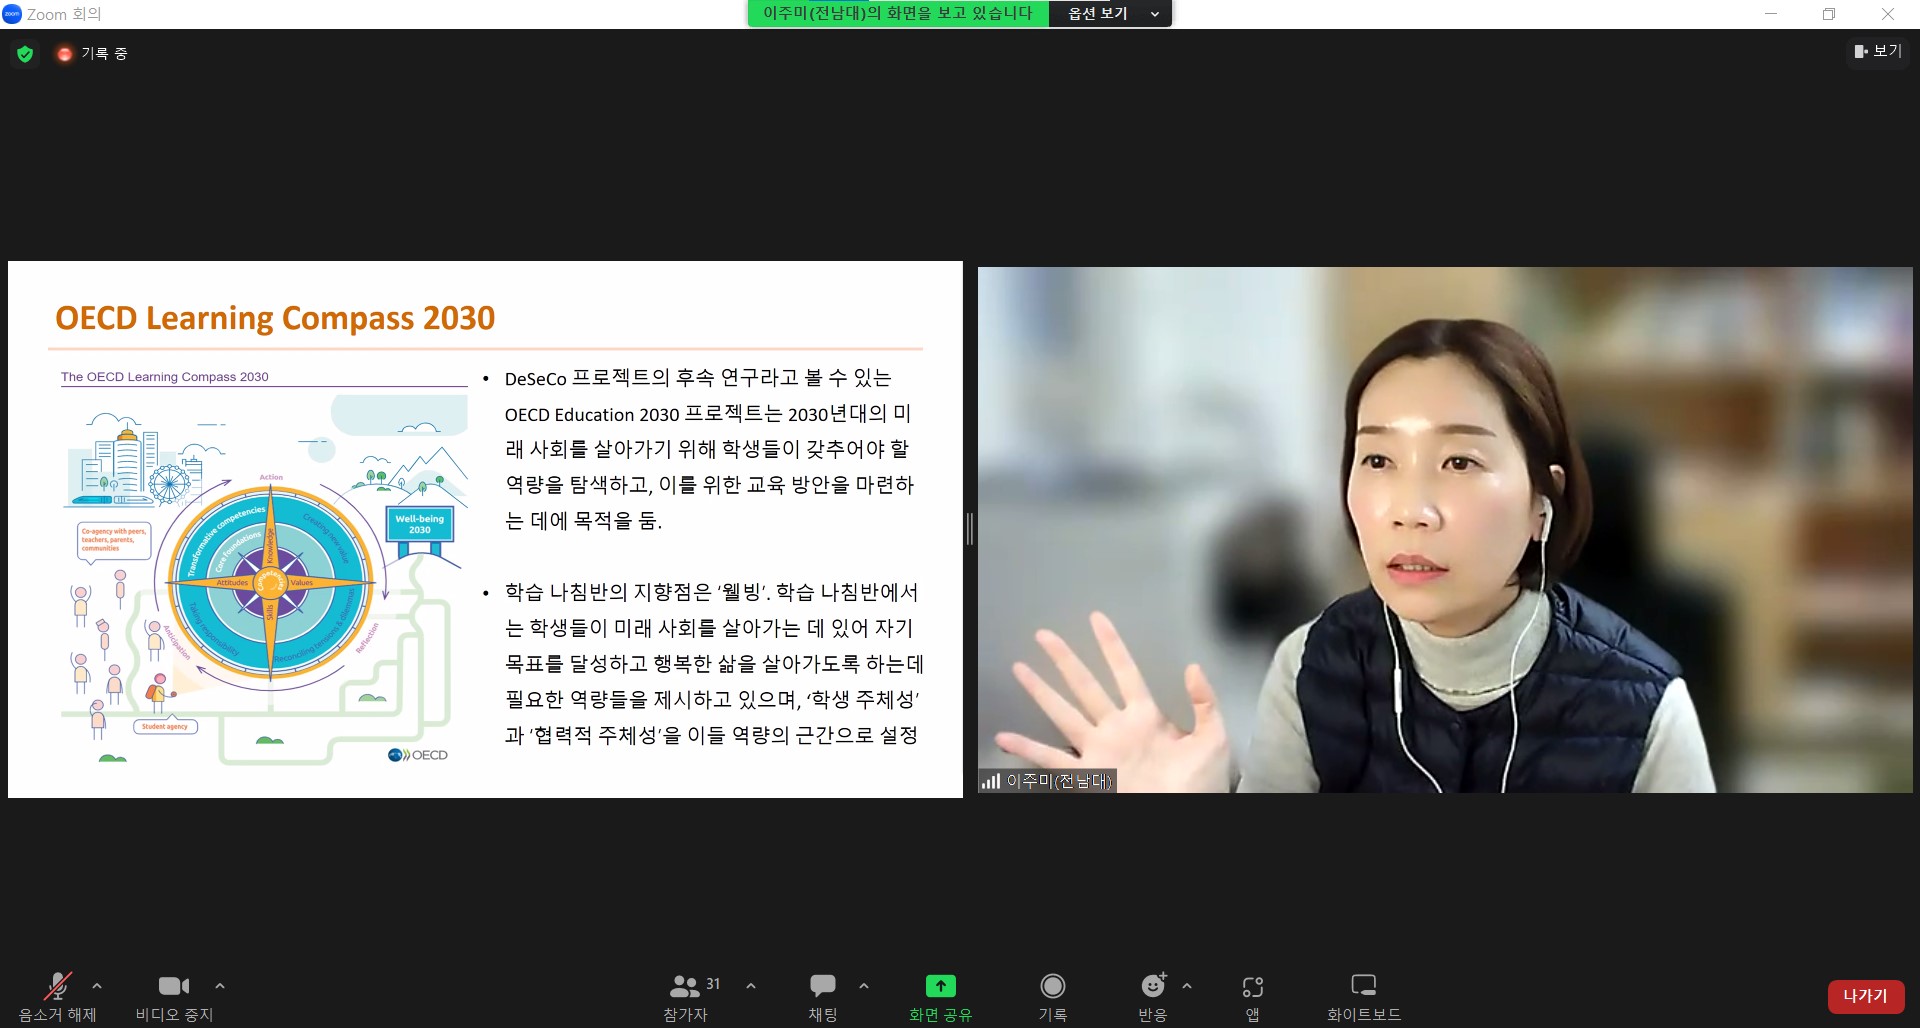1920x1028 pixels.
Task: Leave the meeting with 나가기 button
Action: click(1865, 996)
